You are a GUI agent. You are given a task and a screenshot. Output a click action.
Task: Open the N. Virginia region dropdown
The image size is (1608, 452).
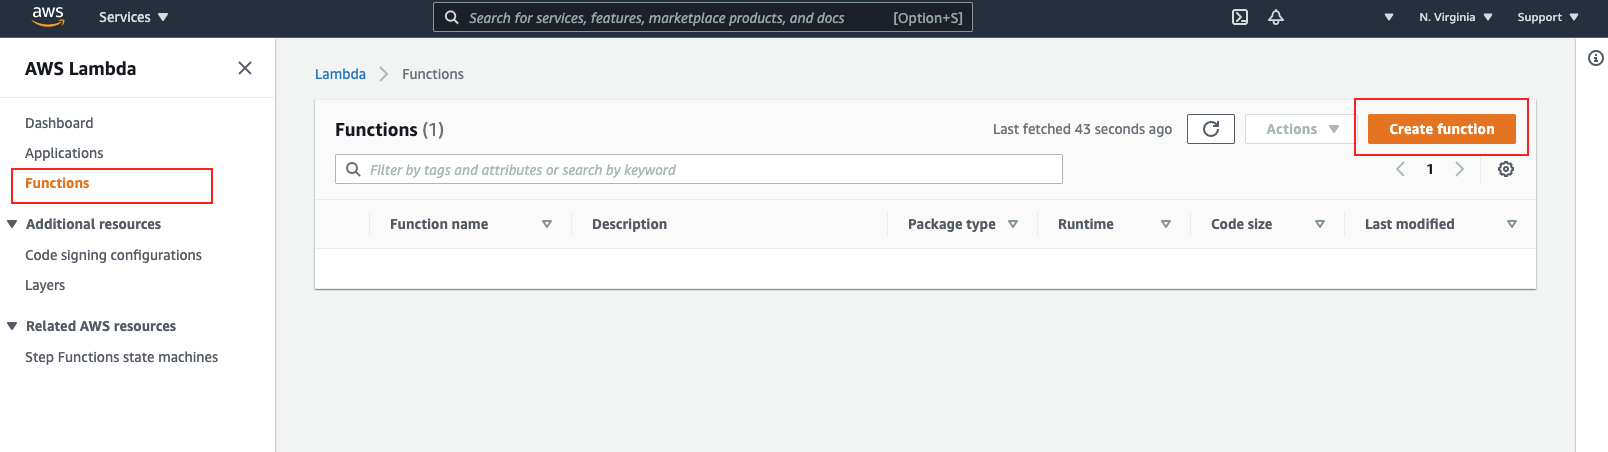pyautogui.click(x=1456, y=17)
